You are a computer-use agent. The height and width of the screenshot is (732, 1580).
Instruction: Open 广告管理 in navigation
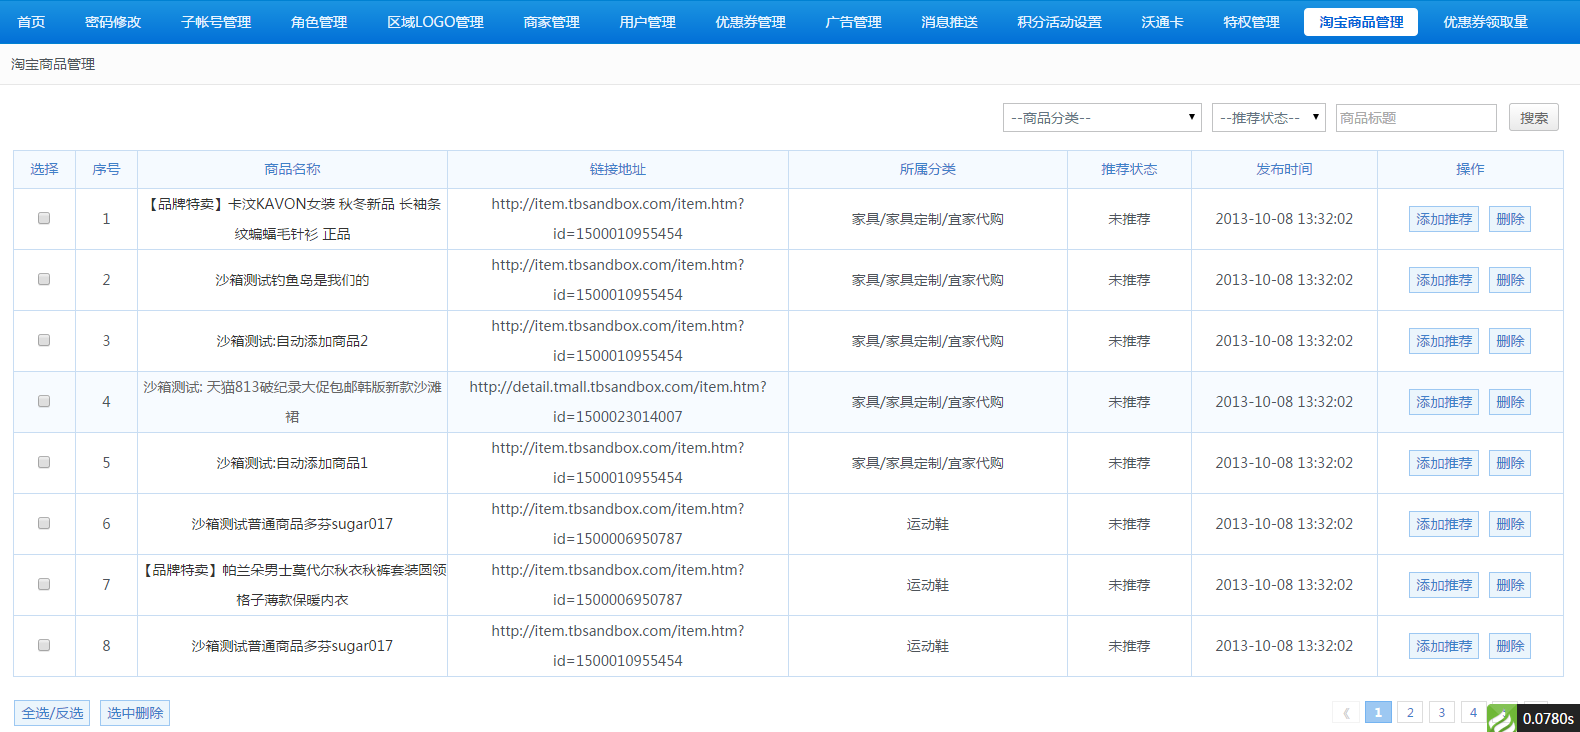pos(853,22)
